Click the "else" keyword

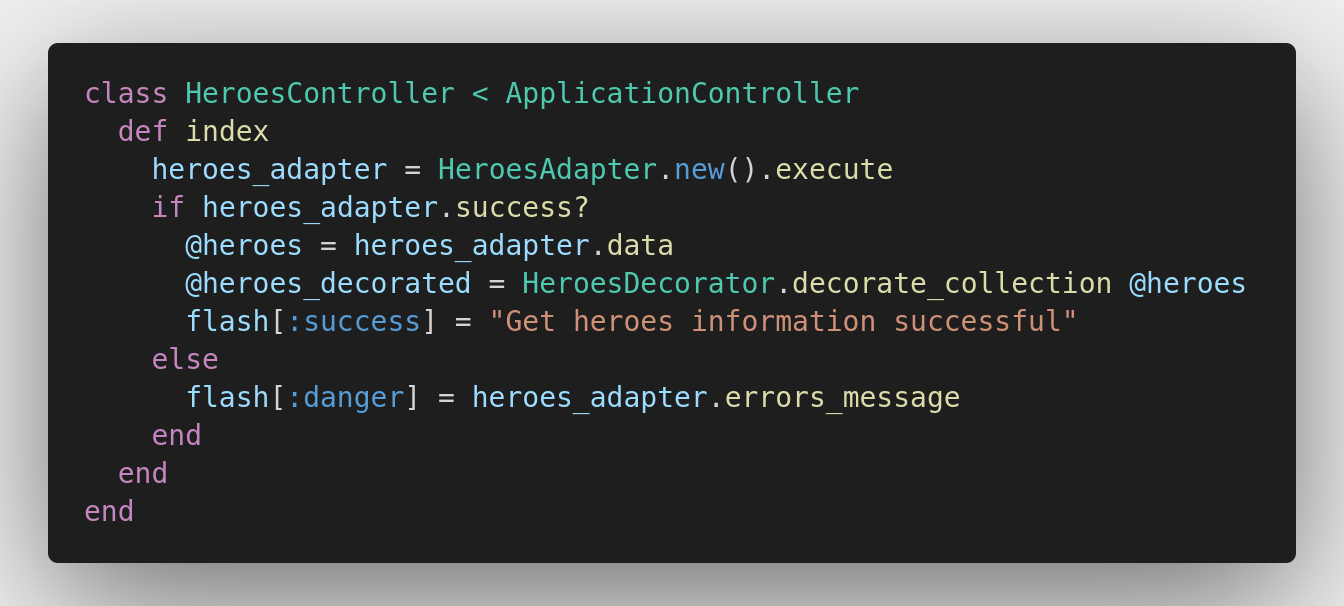(185, 360)
